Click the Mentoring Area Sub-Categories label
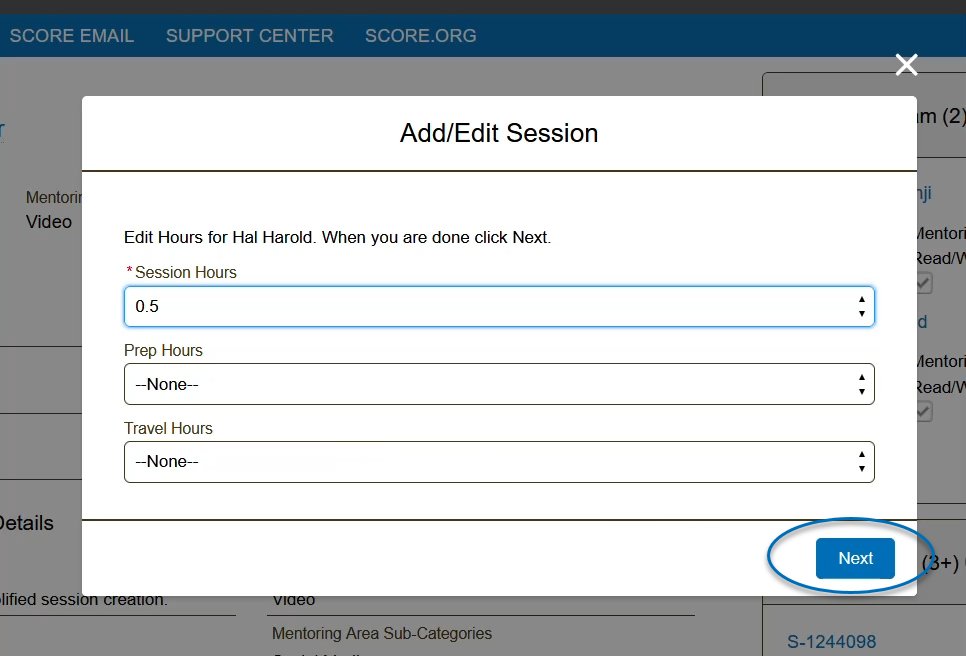The image size is (966, 656). click(x=382, y=633)
